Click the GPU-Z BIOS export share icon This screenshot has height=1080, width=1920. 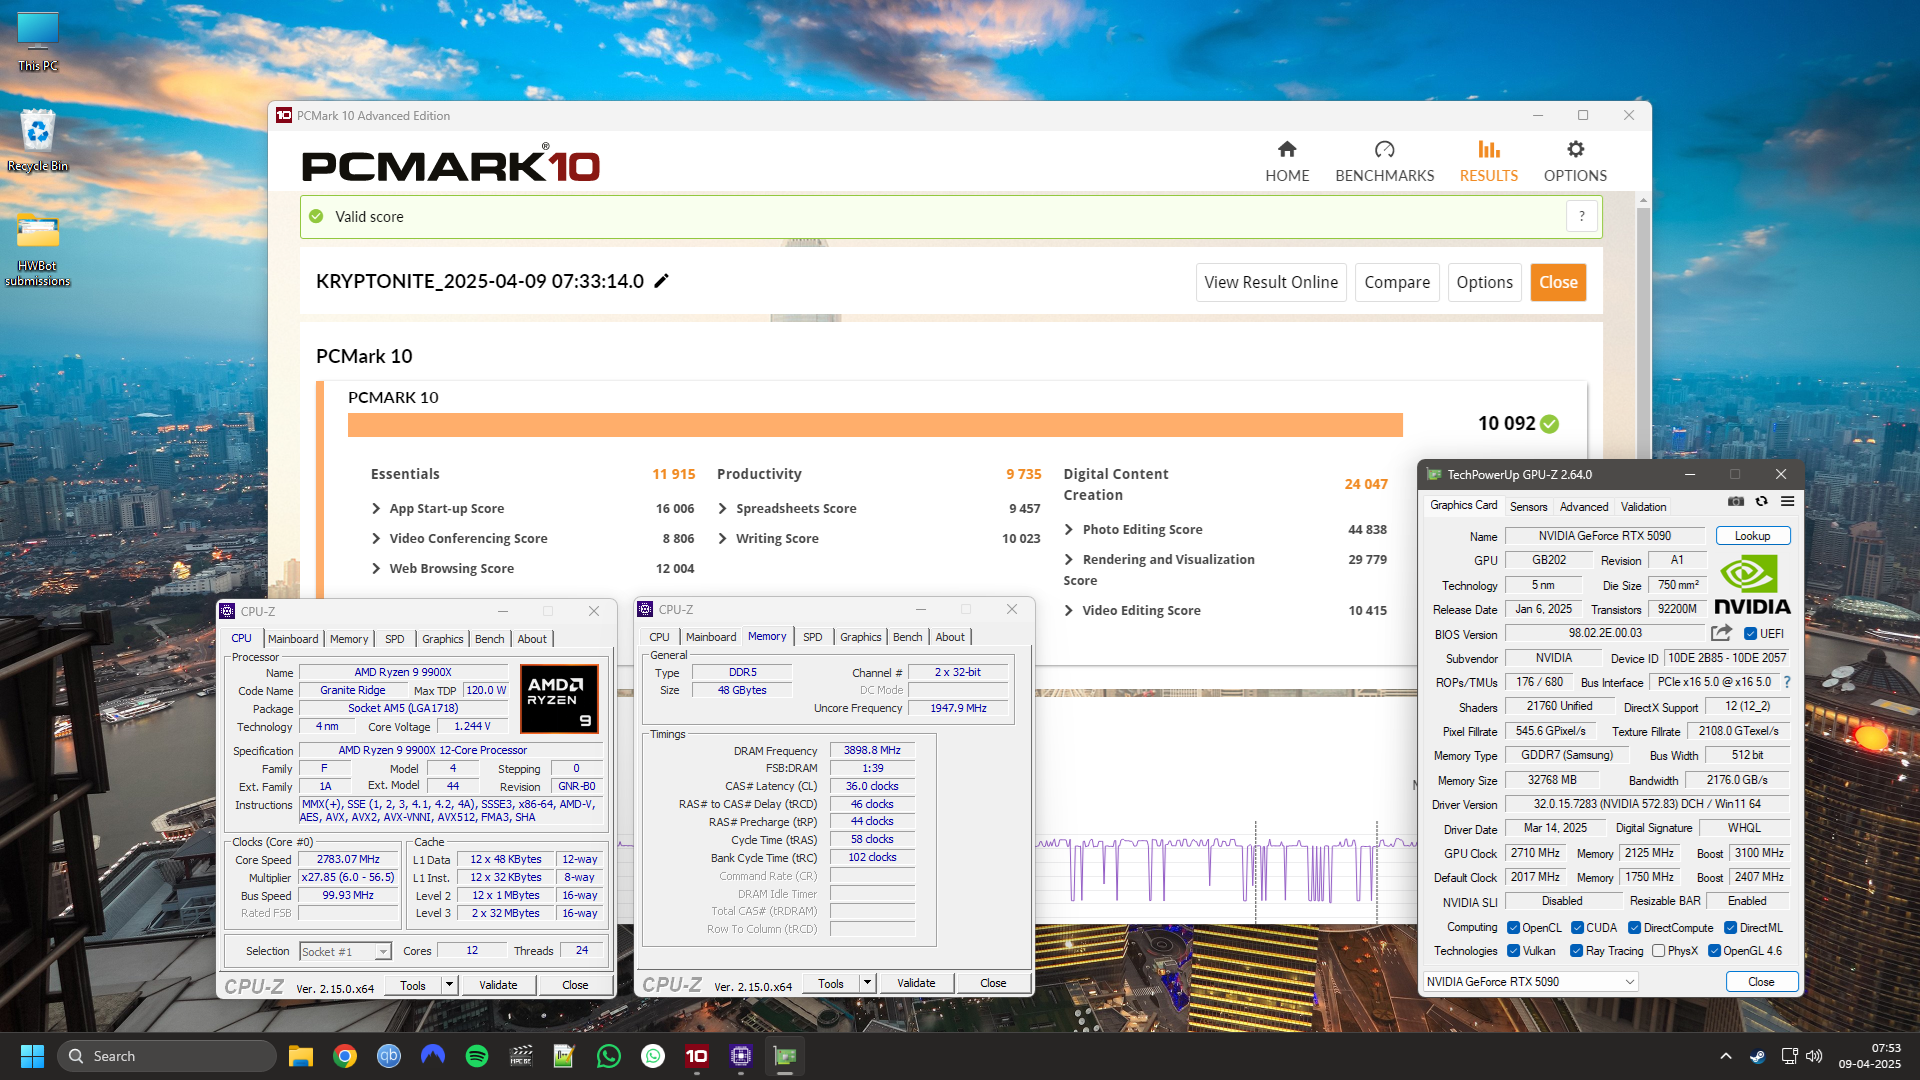click(x=1721, y=633)
